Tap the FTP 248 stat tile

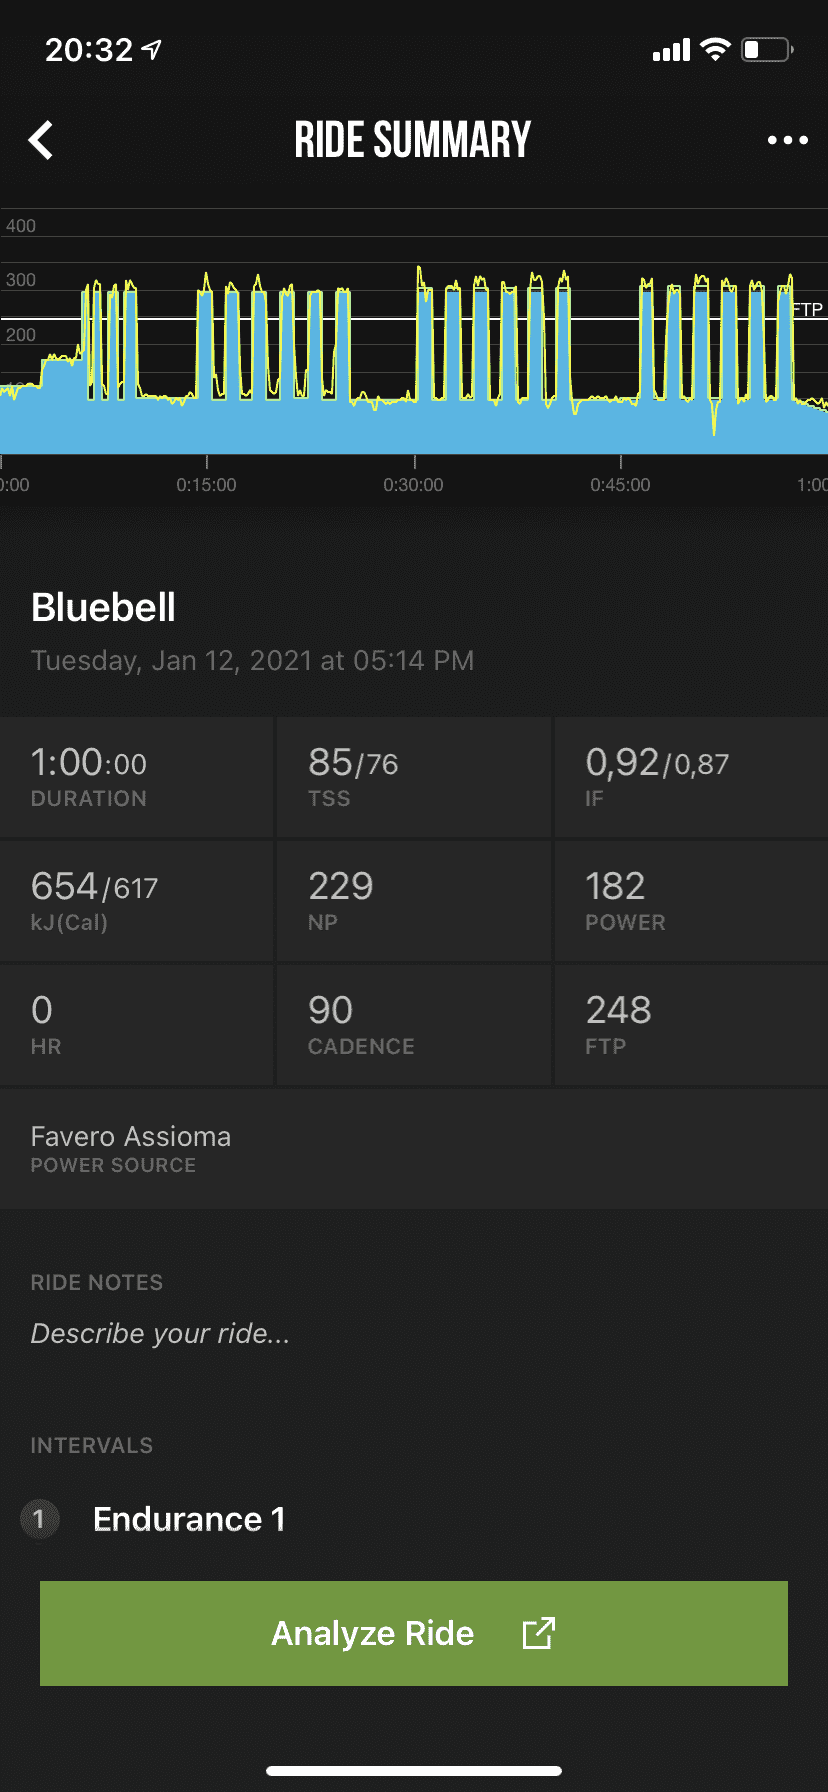click(x=690, y=1025)
